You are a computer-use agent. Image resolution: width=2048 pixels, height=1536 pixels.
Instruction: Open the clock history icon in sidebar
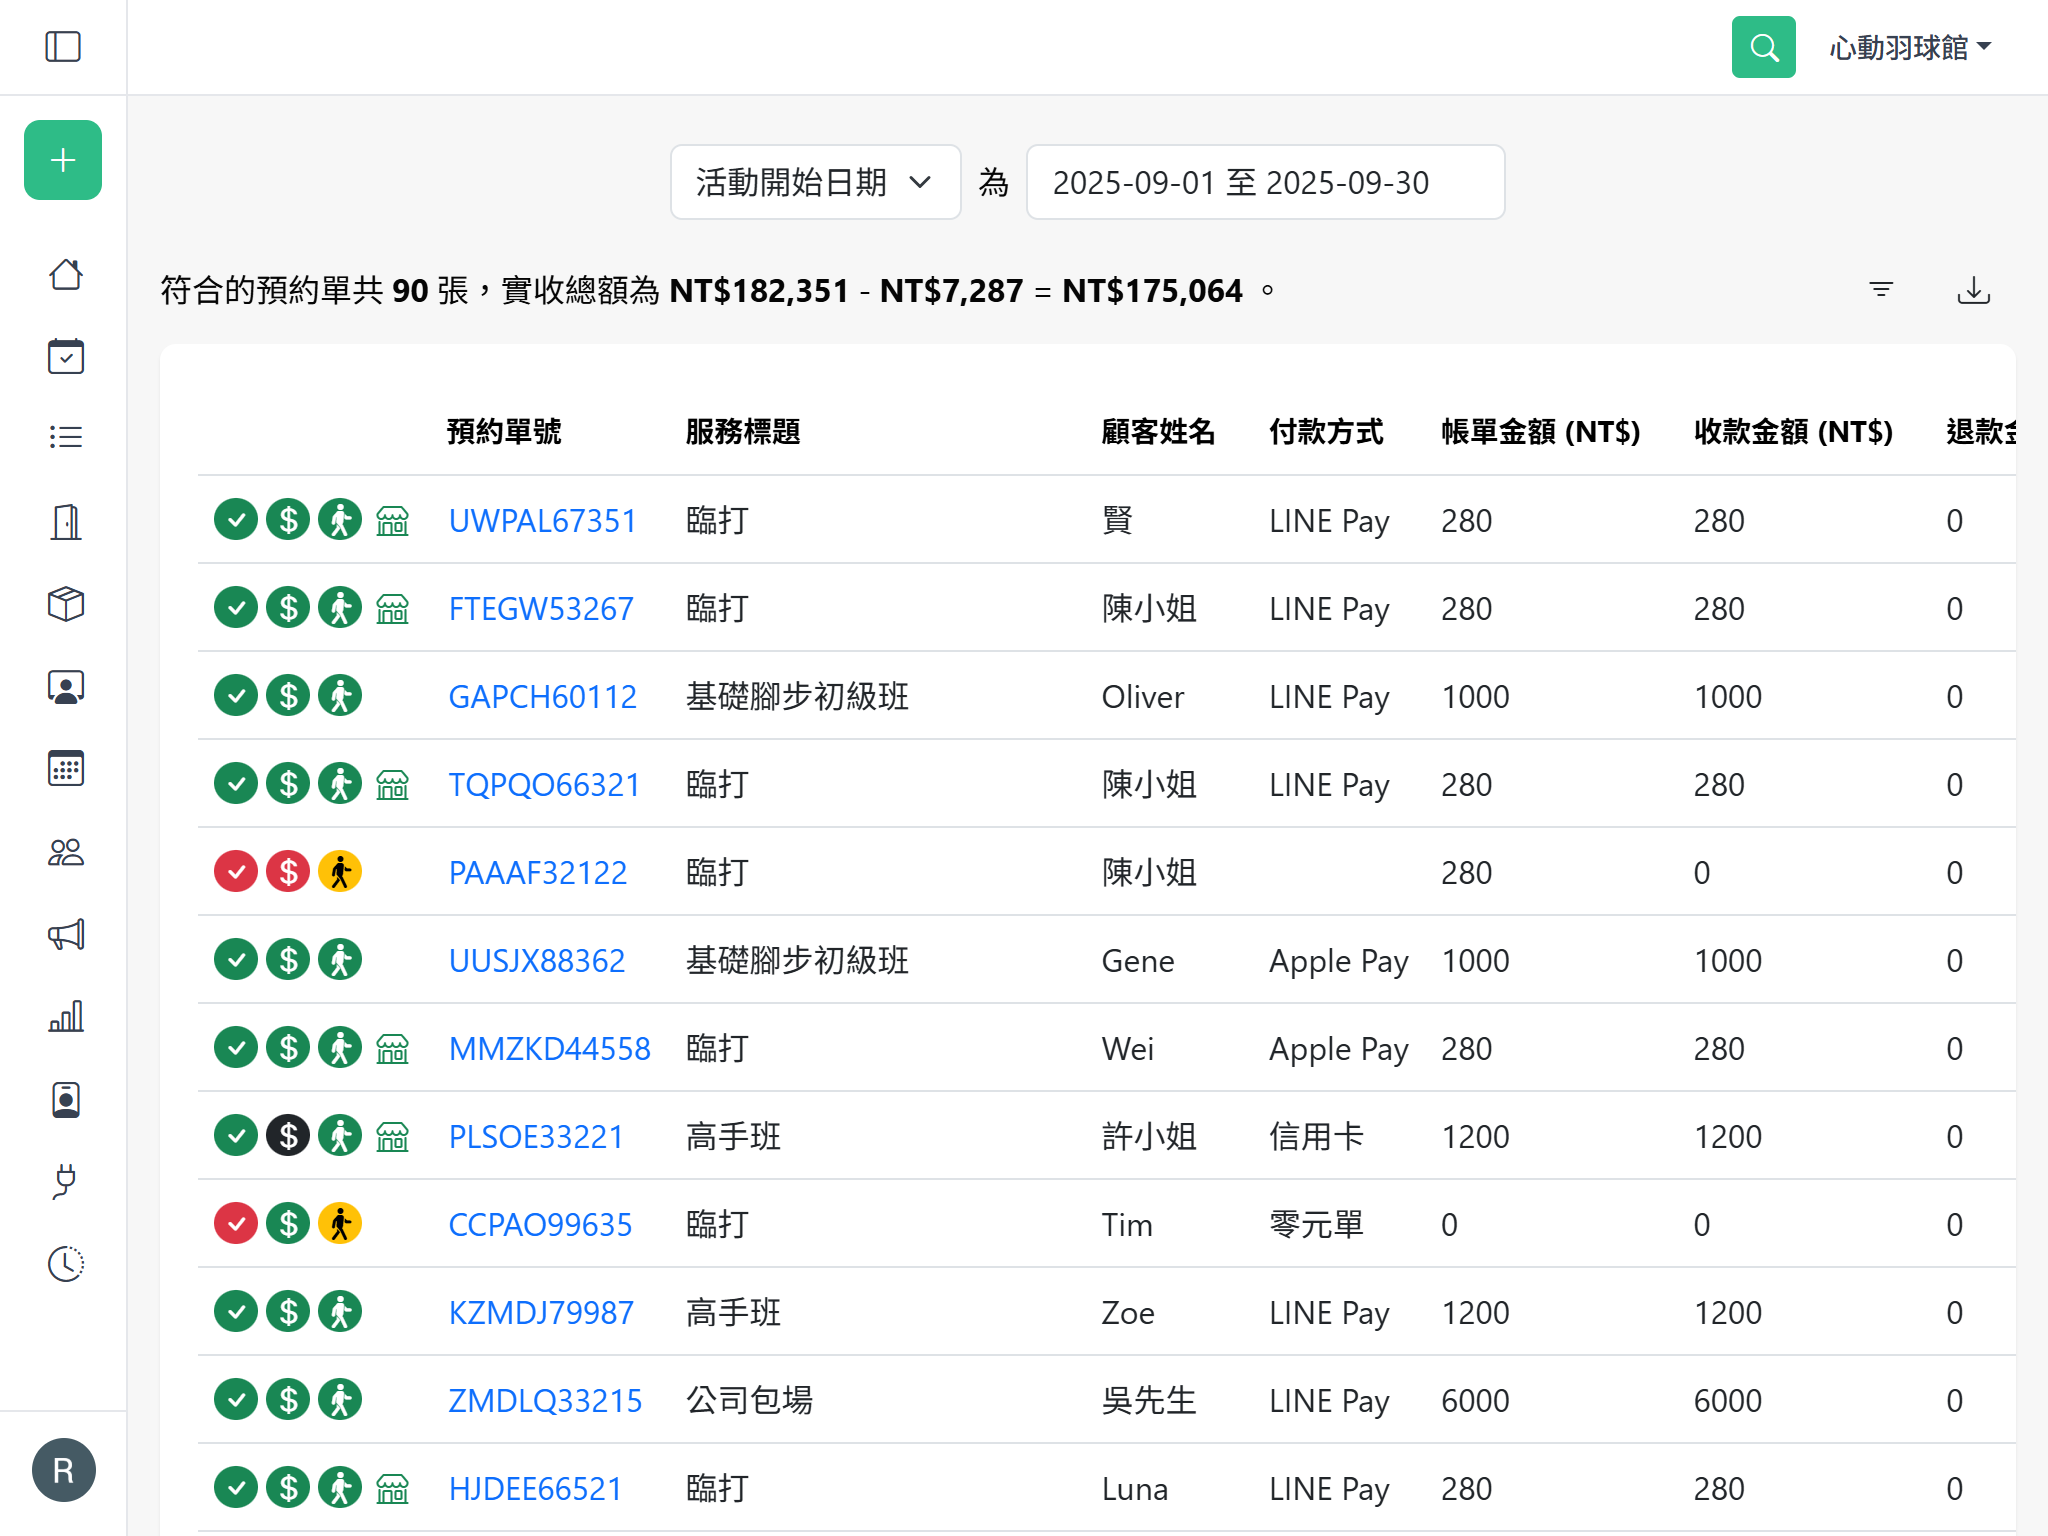[66, 1264]
